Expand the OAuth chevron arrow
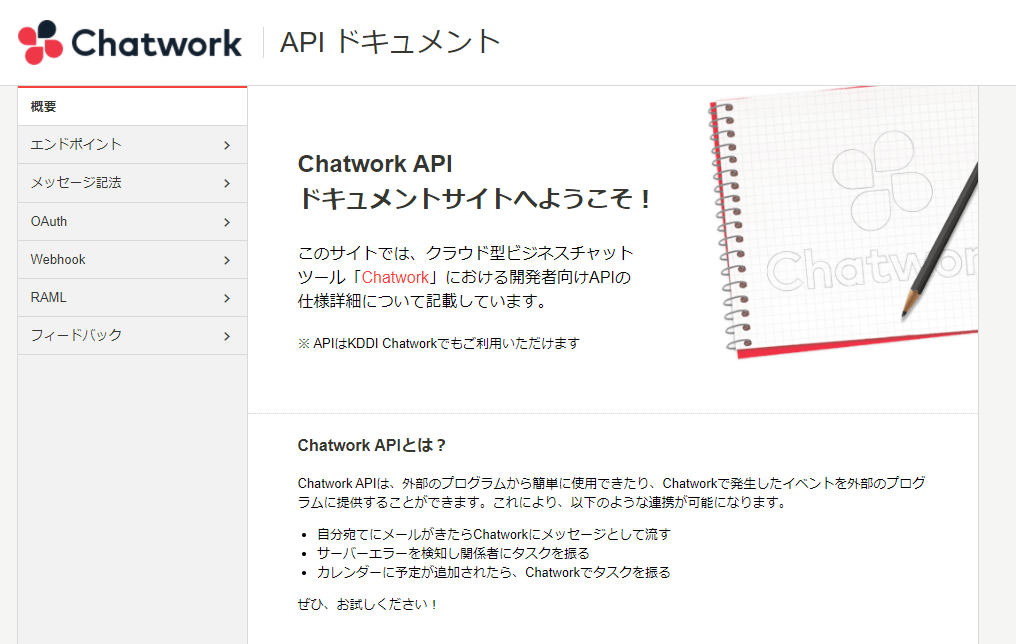 click(x=227, y=222)
